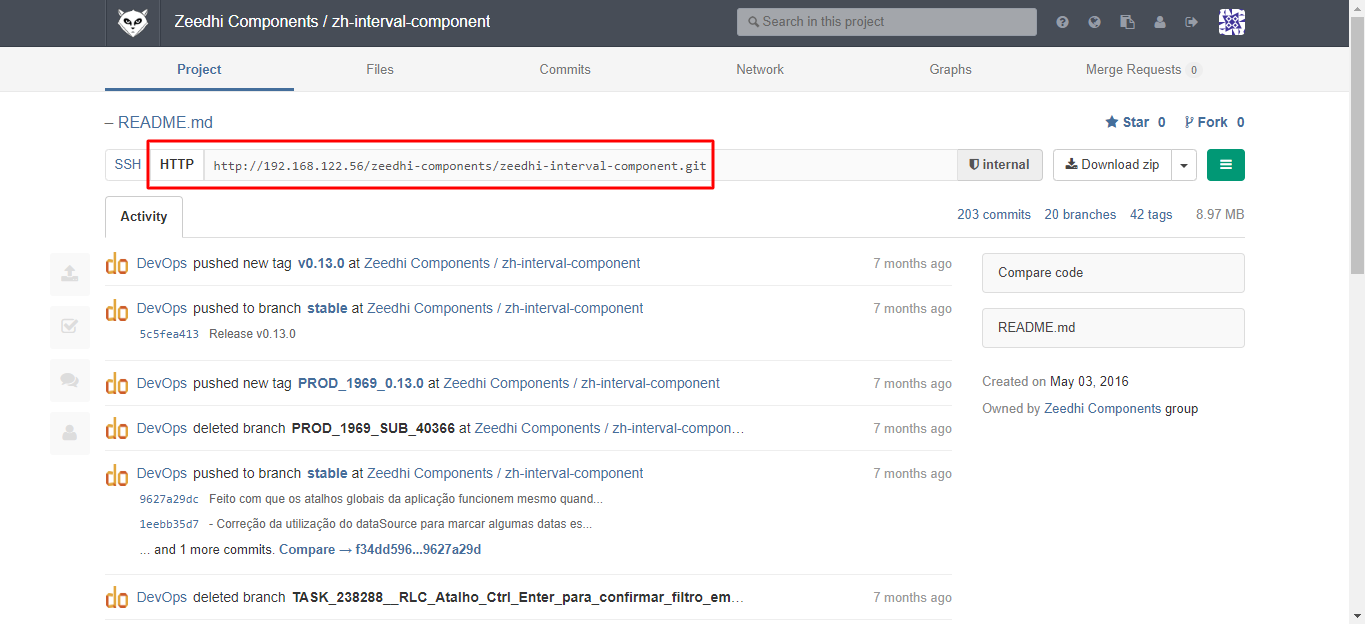
Task: Click the repository clone URL field
Action: [x=580, y=165]
